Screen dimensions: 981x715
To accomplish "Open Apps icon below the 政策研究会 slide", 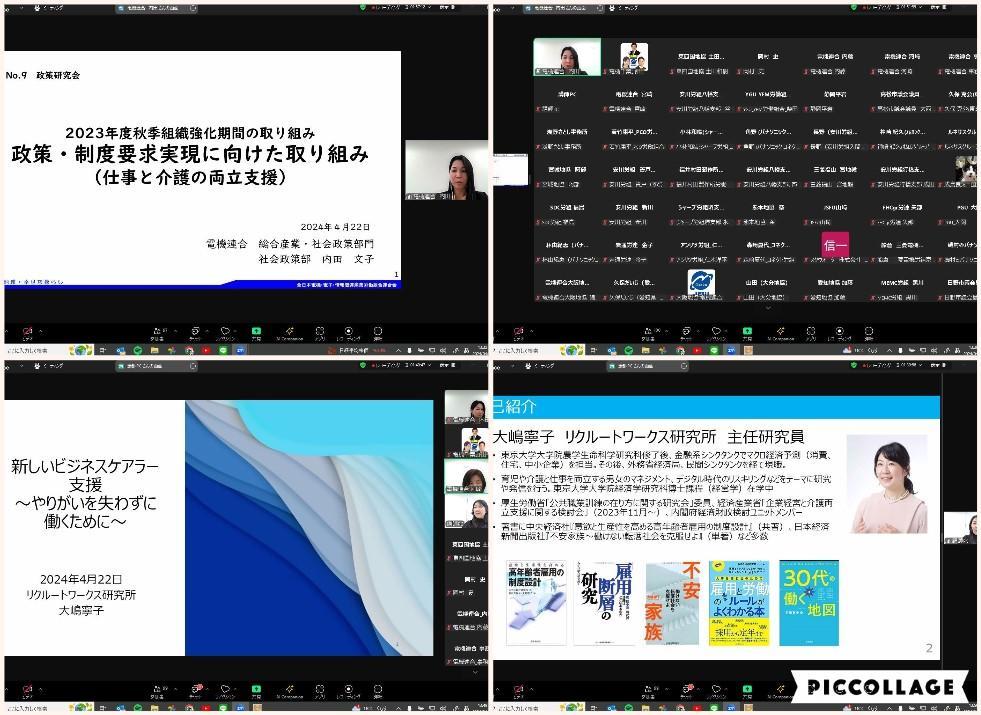I will (321, 331).
